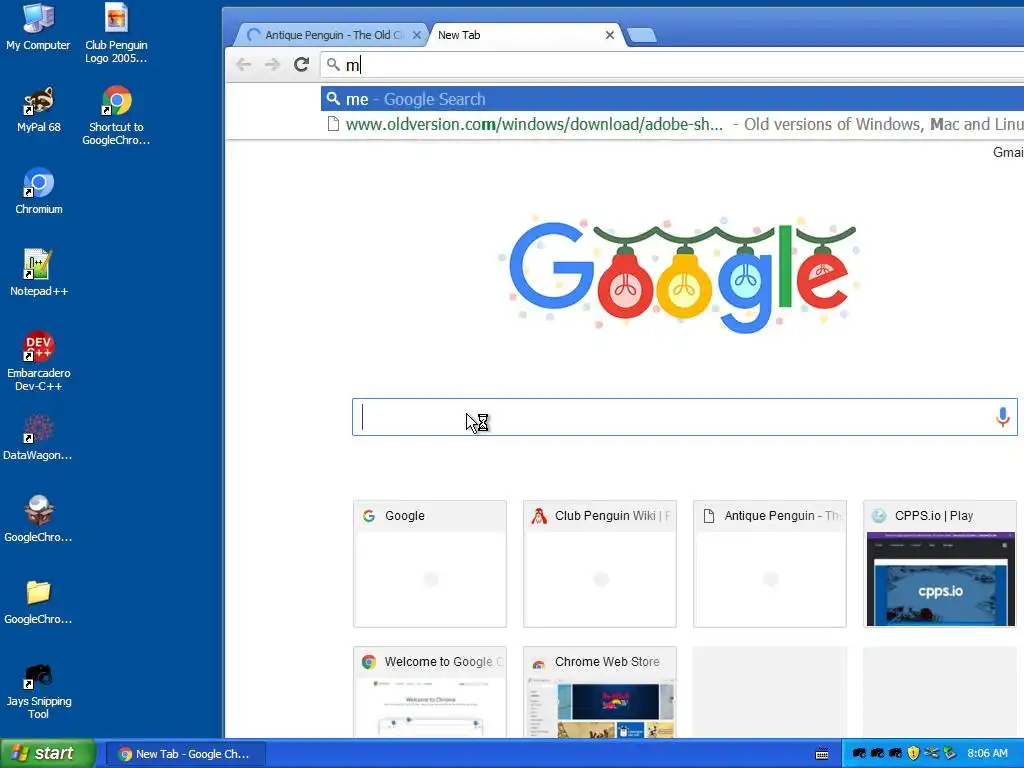Open Welcome to Google Chrome tile
Image resolution: width=1024 pixels, height=768 pixels.
click(x=430, y=692)
